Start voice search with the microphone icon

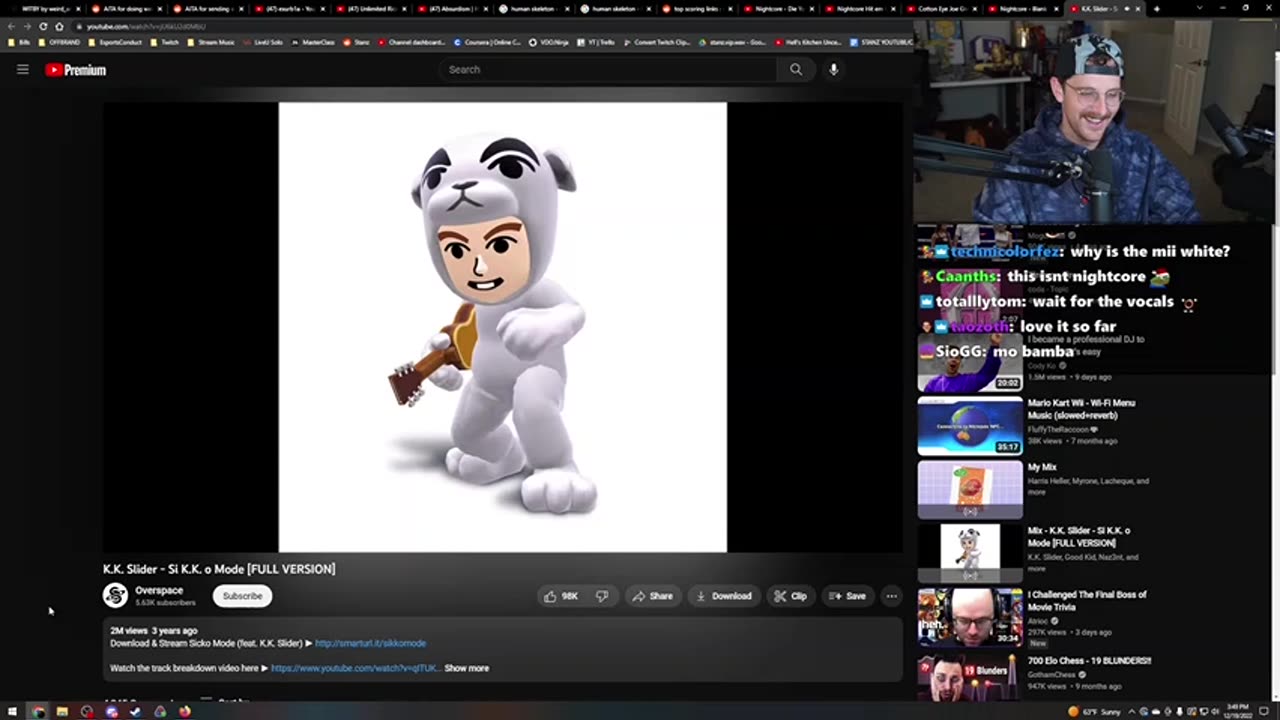point(833,69)
